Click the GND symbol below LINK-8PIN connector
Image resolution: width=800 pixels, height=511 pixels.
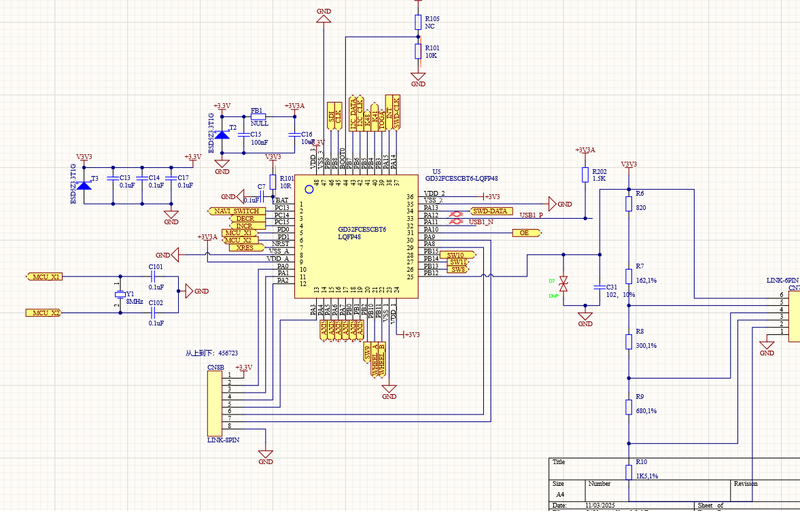coord(265,456)
